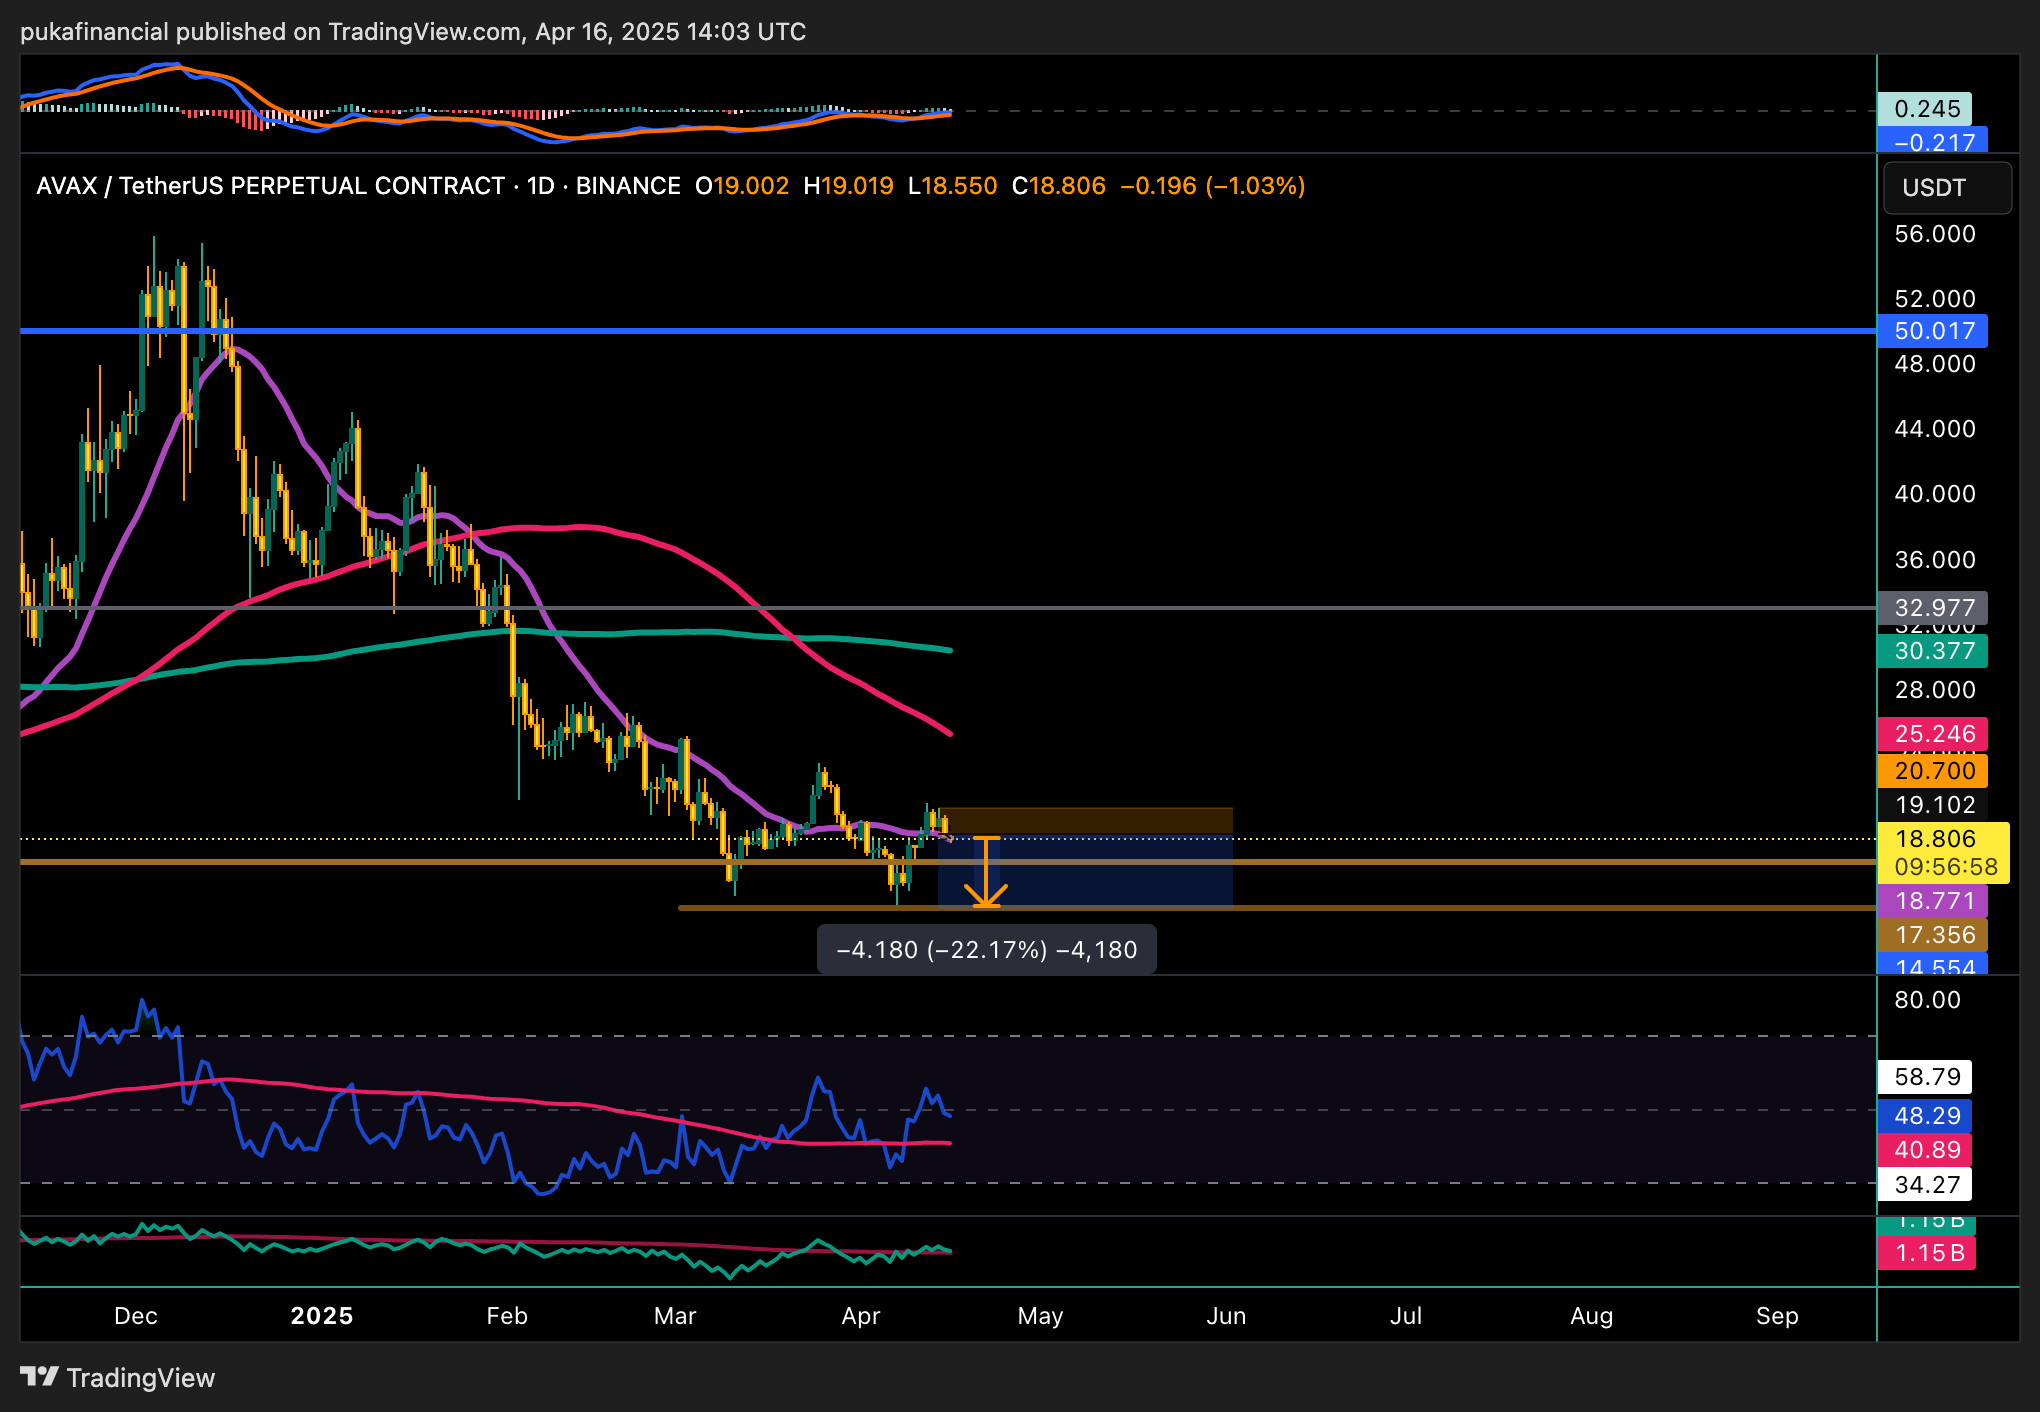Viewport: 2040px width, 1412px height.
Task: Click the yellow 18.806 current price label
Action: tap(1942, 839)
